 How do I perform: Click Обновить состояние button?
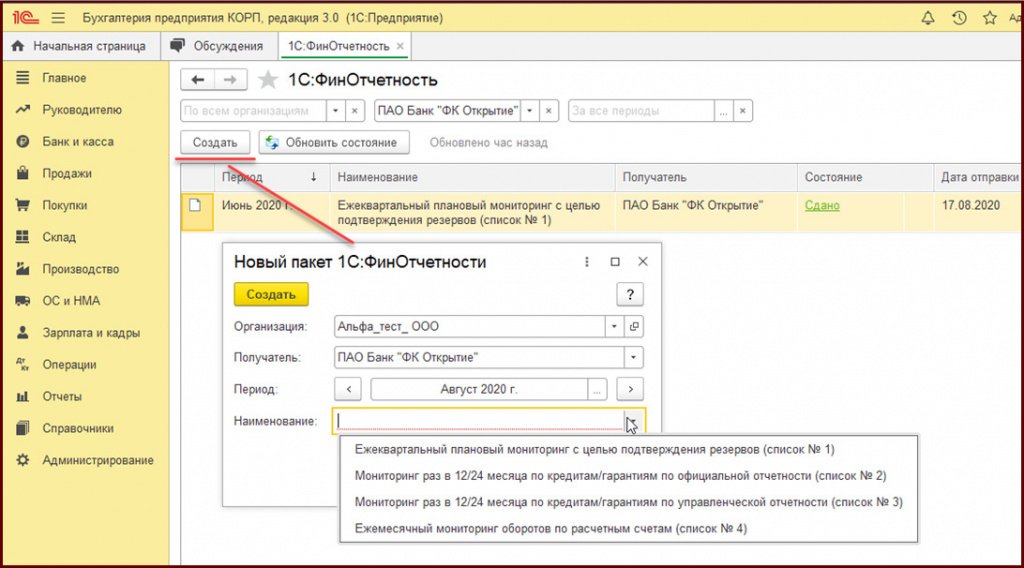pyautogui.click(x=333, y=143)
